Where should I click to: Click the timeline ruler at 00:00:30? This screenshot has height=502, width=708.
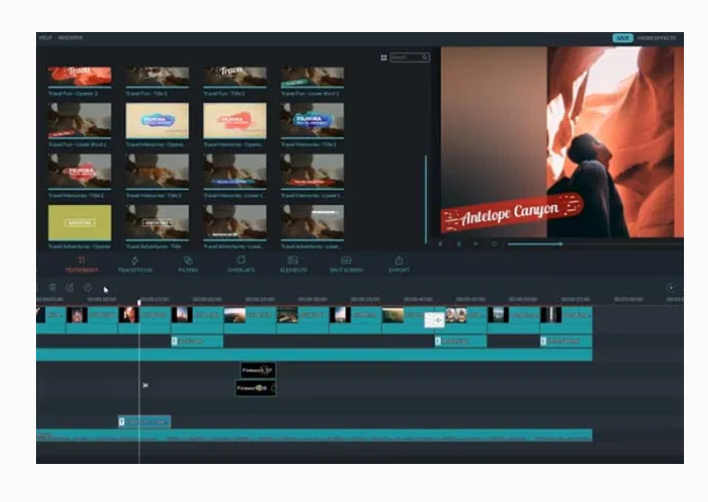coord(312,299)
